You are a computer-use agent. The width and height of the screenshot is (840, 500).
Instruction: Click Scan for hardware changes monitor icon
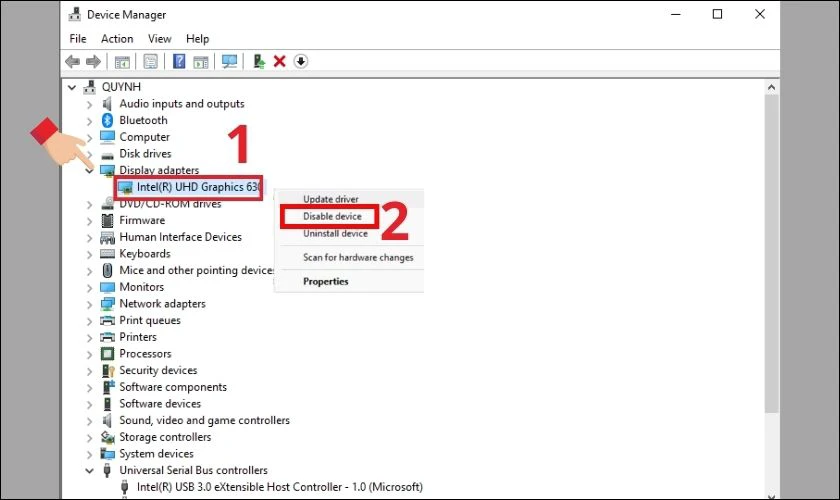click(x=229, y=62)
